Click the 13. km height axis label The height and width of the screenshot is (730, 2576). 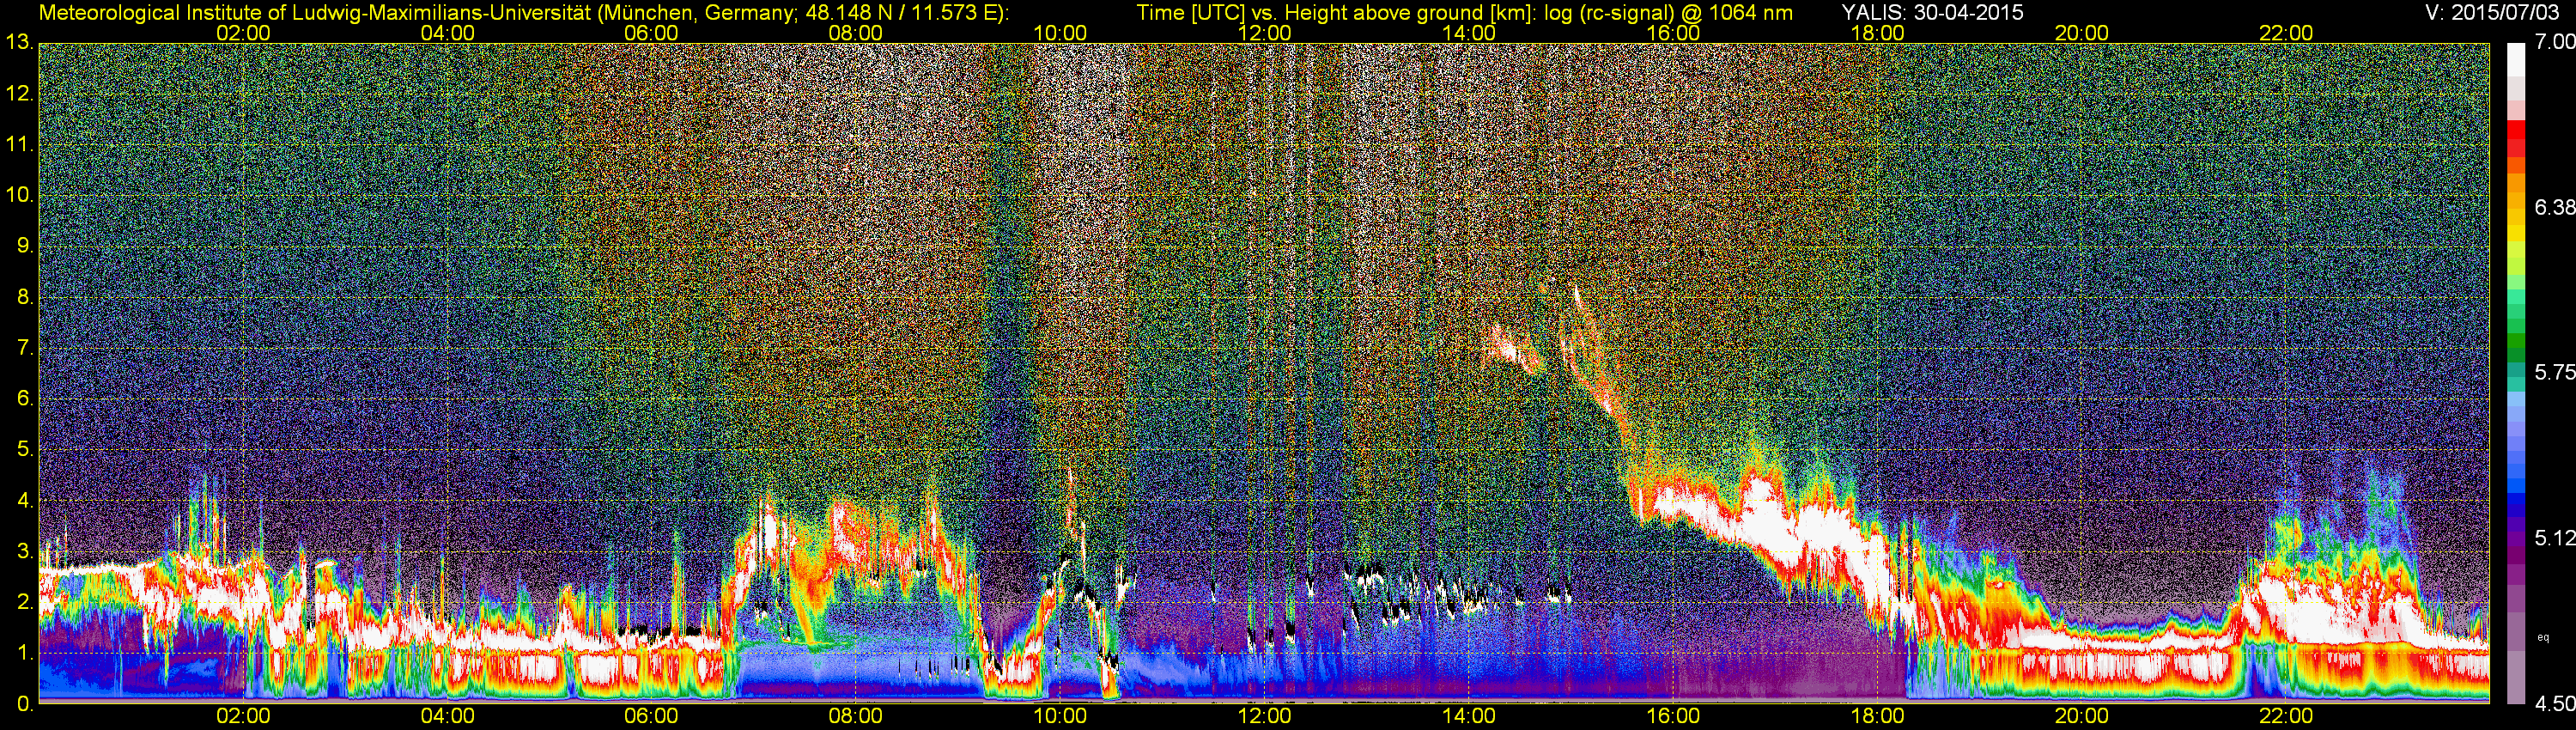click(x=20, y=43)
